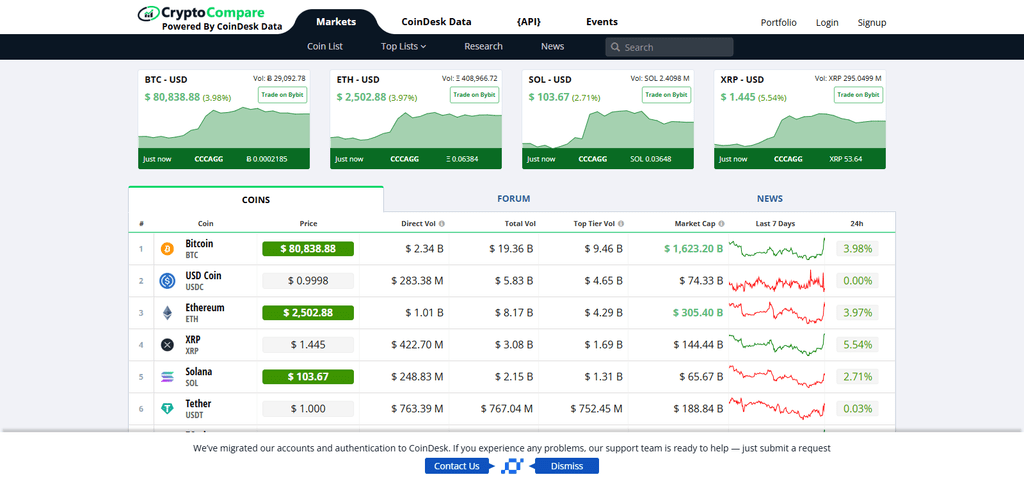This screenshot has height=490, width=1024.
Task: Click Trade on Bybit for SOL
Action: point(666,95)
